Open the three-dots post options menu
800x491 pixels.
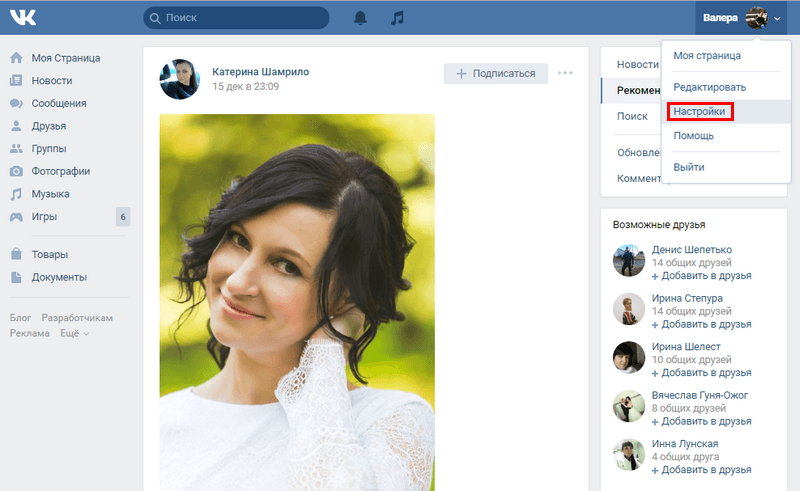coord(565,73)
